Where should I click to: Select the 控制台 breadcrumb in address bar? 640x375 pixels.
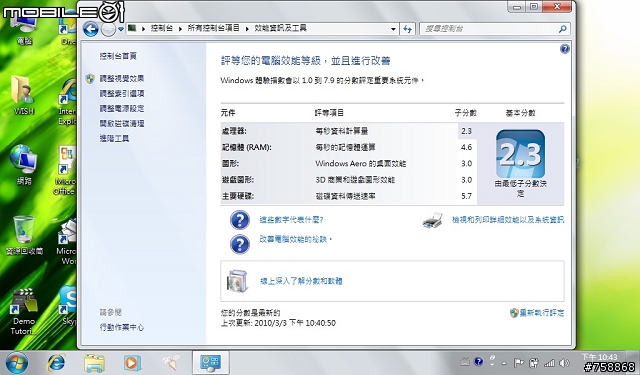click(161, 28)
